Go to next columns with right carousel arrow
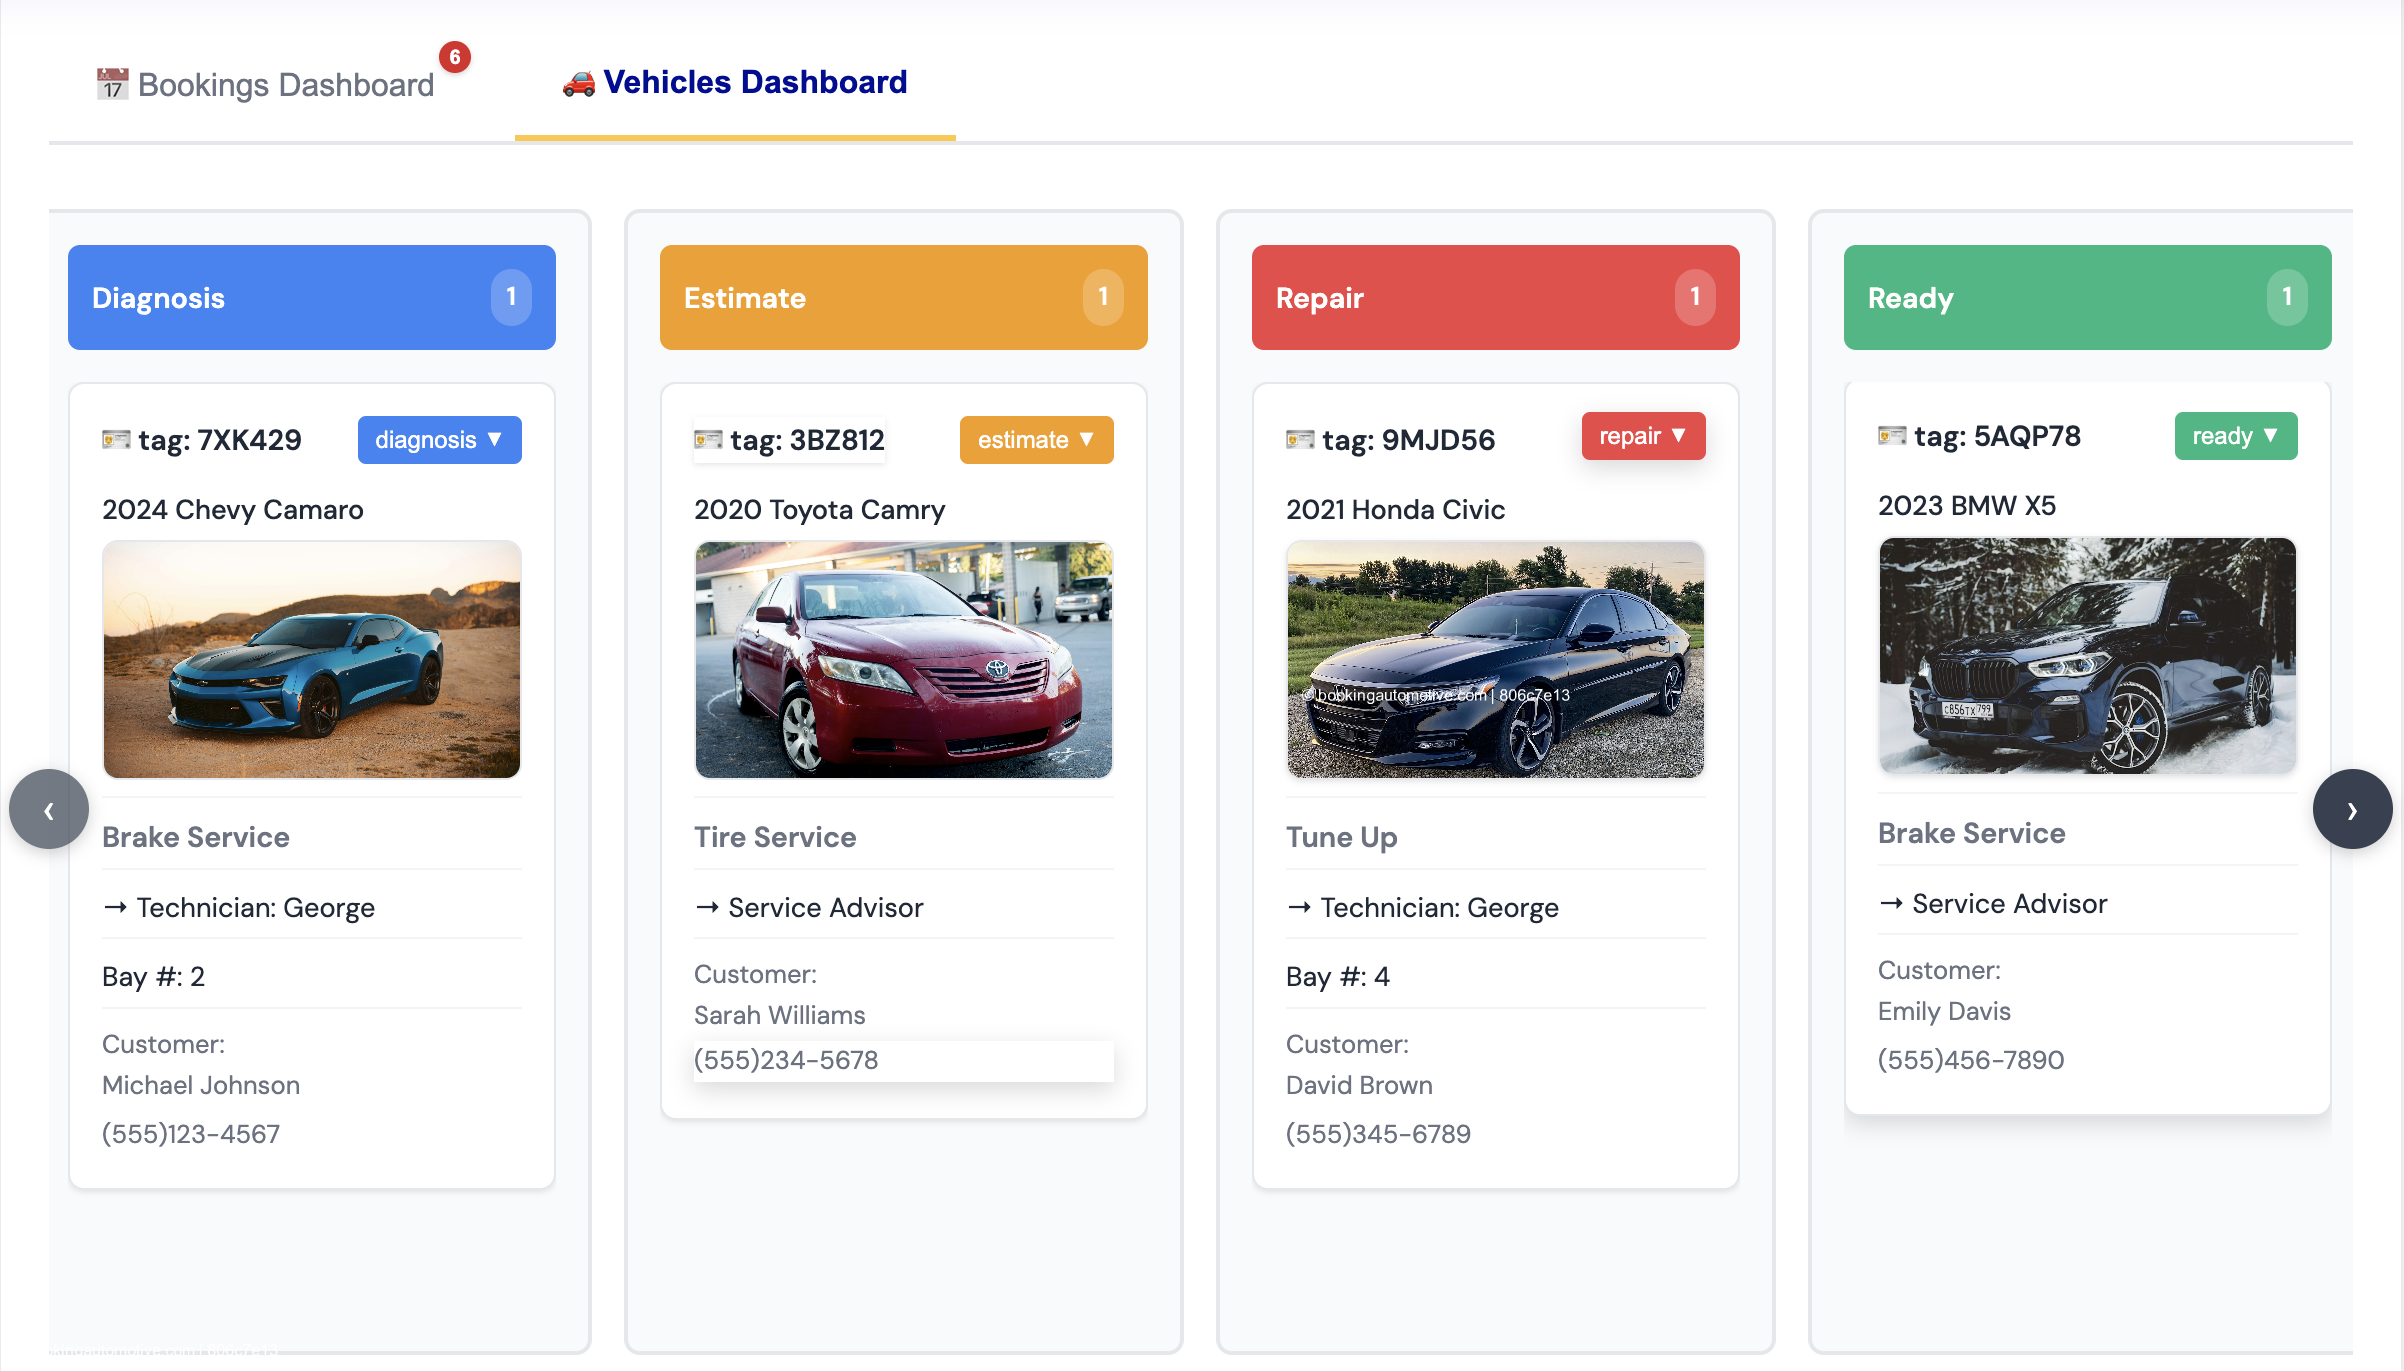Image resolution: width=2404 pixels, height=1371 pixels. pyautogui.click(x=2352, y=809)
